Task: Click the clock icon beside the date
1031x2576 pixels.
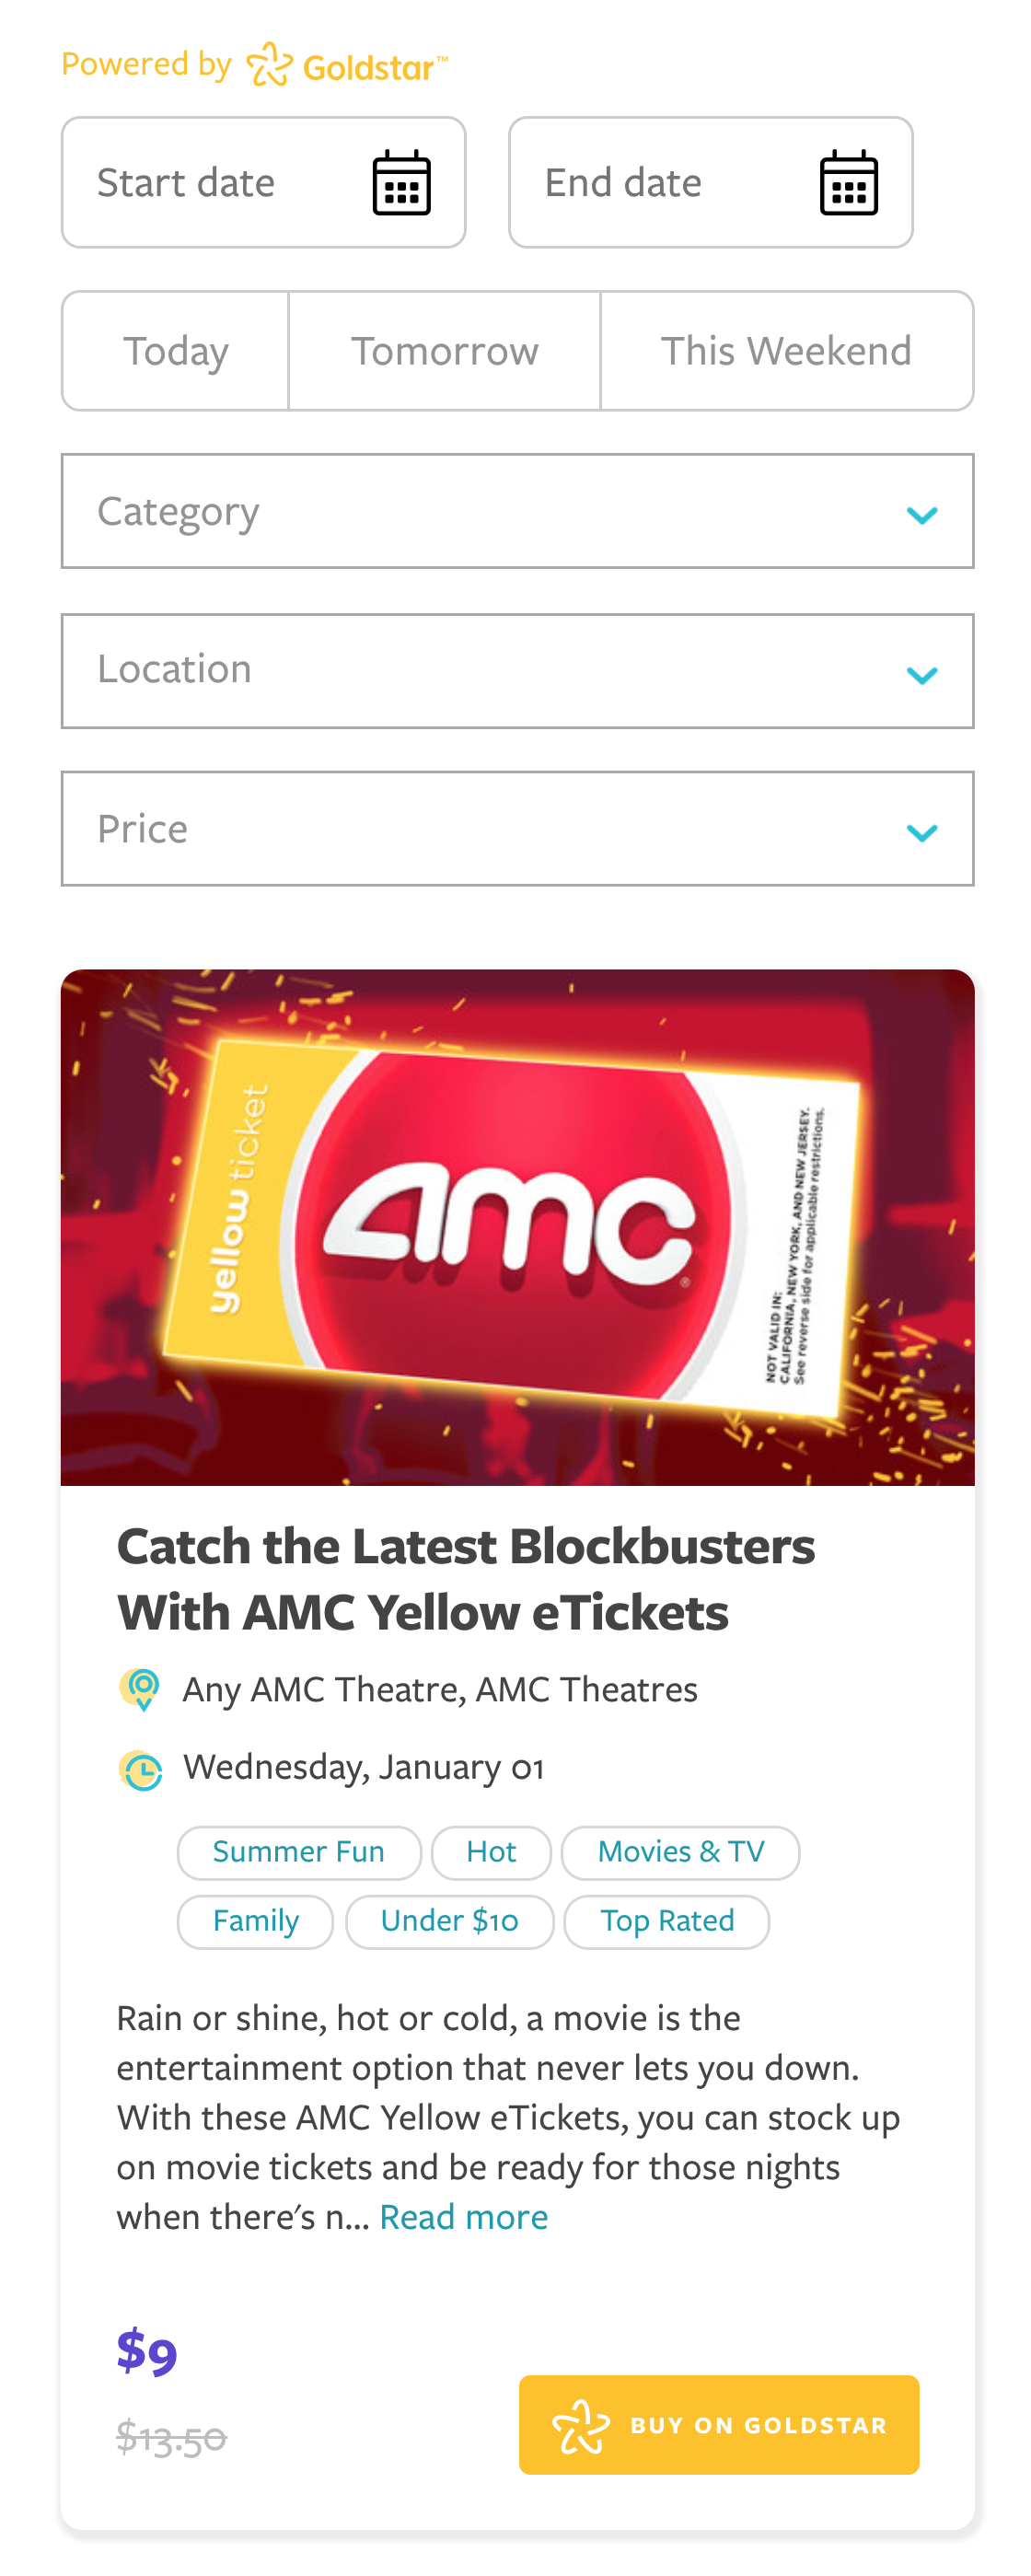Action: coord(140,1768)
